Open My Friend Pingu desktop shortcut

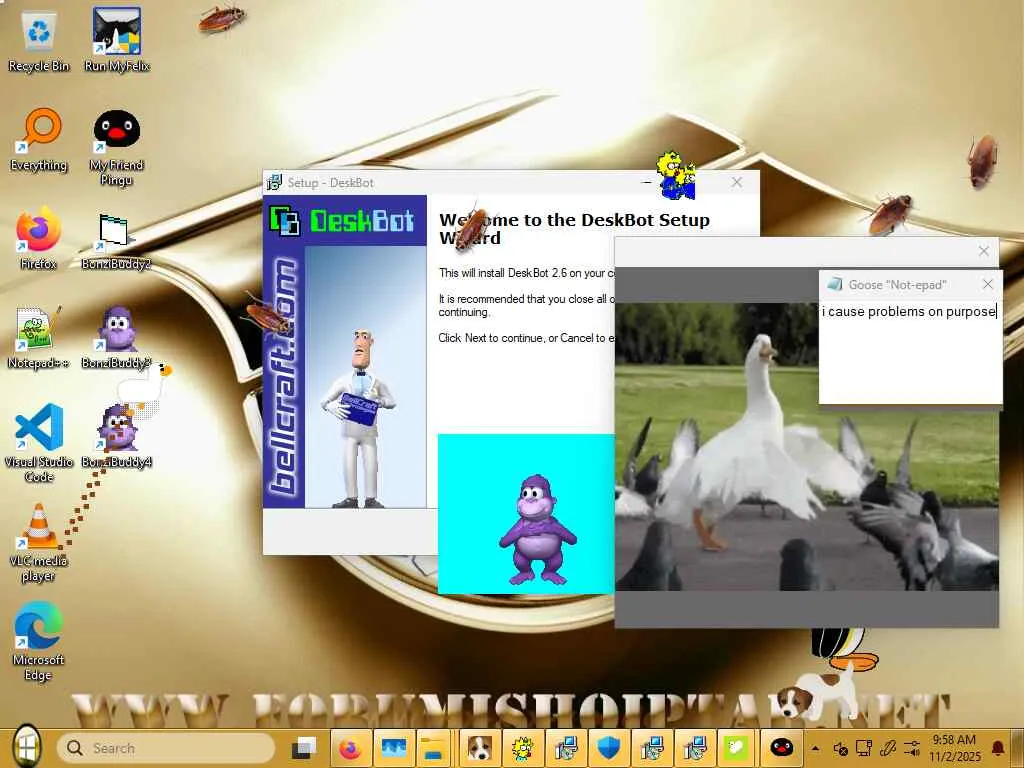(x=117, y=148)
